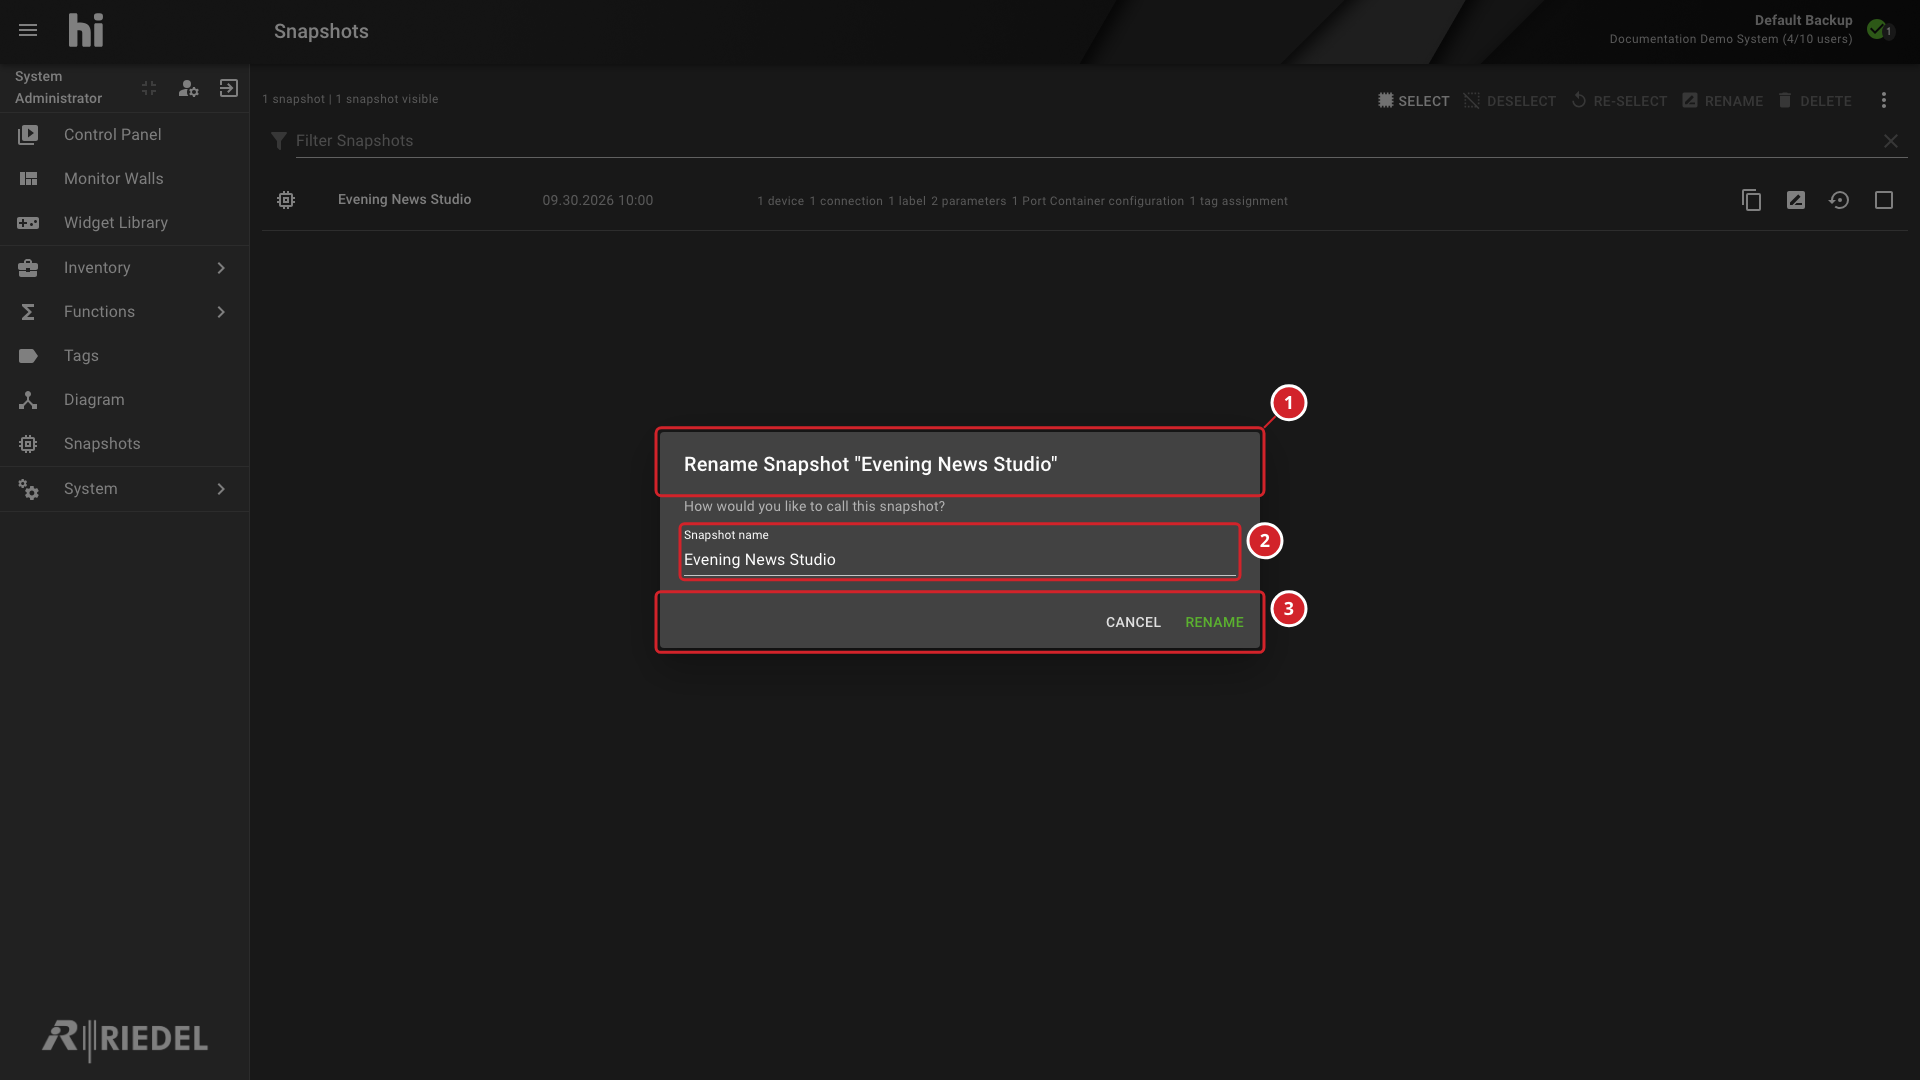Click the hi logo

pos(86,30)
